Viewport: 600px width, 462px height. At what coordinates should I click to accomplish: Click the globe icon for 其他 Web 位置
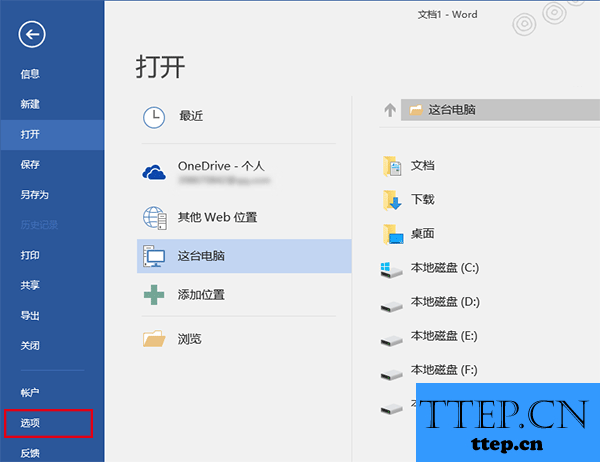[x=155, y=218]
